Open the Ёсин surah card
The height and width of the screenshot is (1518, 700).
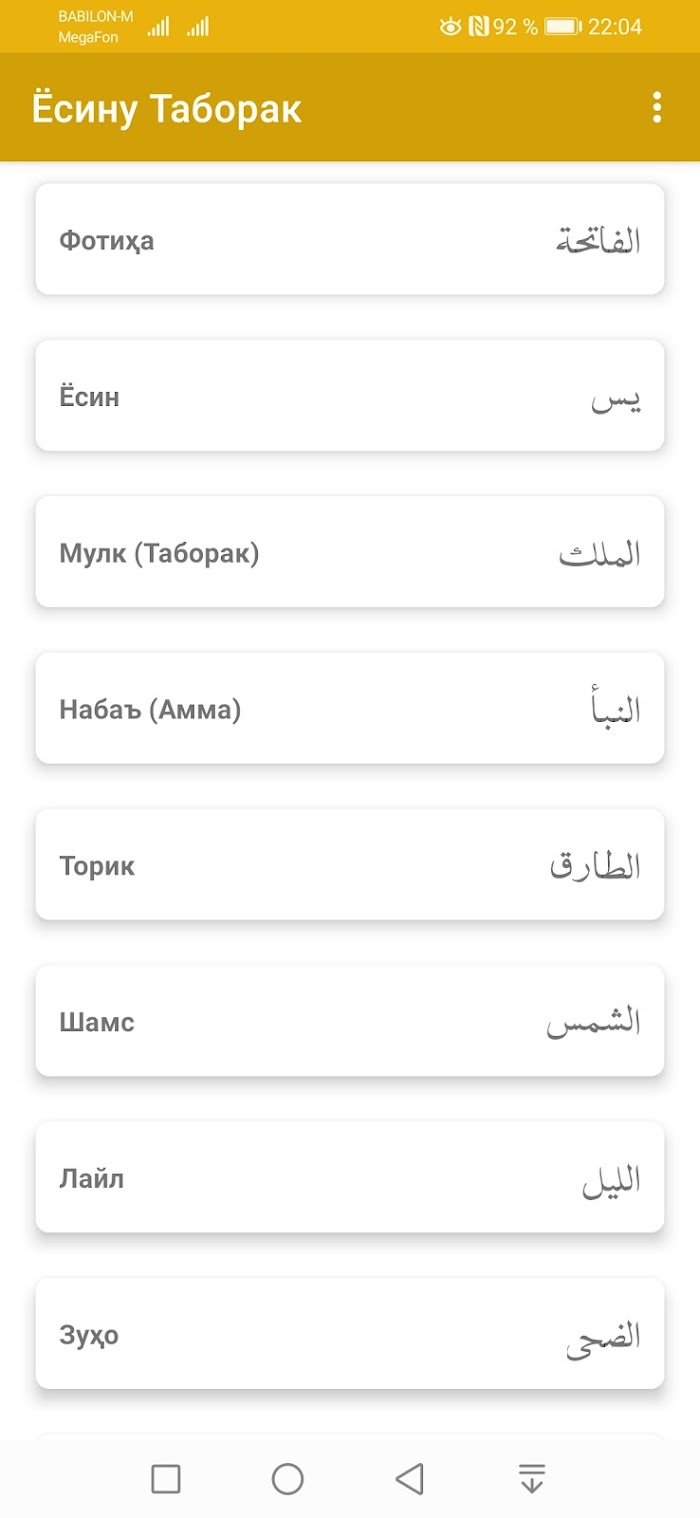click(x=350, y=395)
